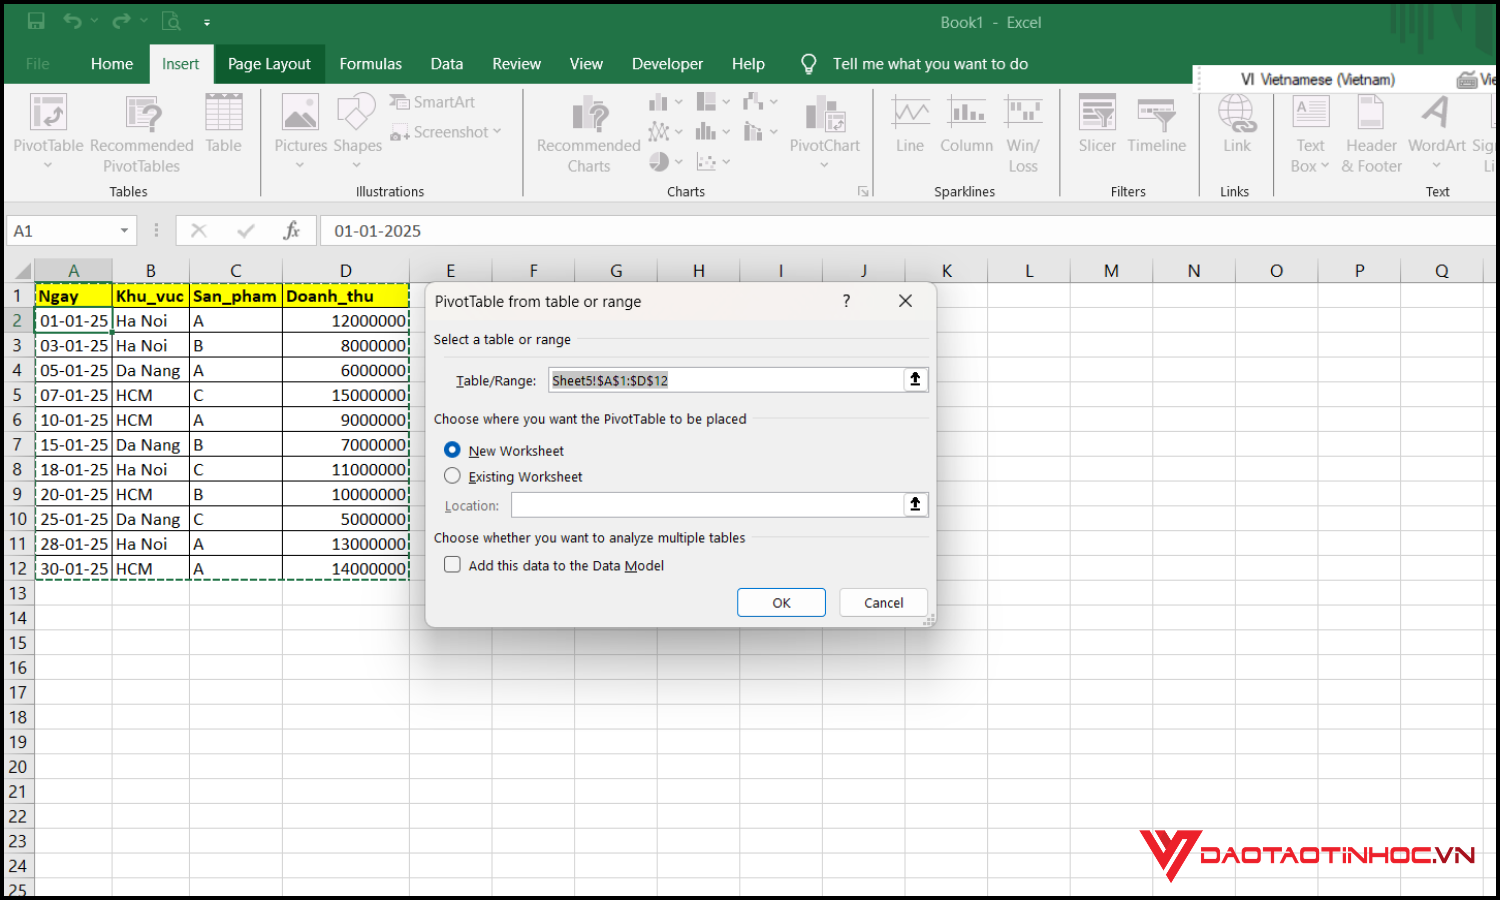
Task: Insert a Slicer filter
Action: point(1097,125)
